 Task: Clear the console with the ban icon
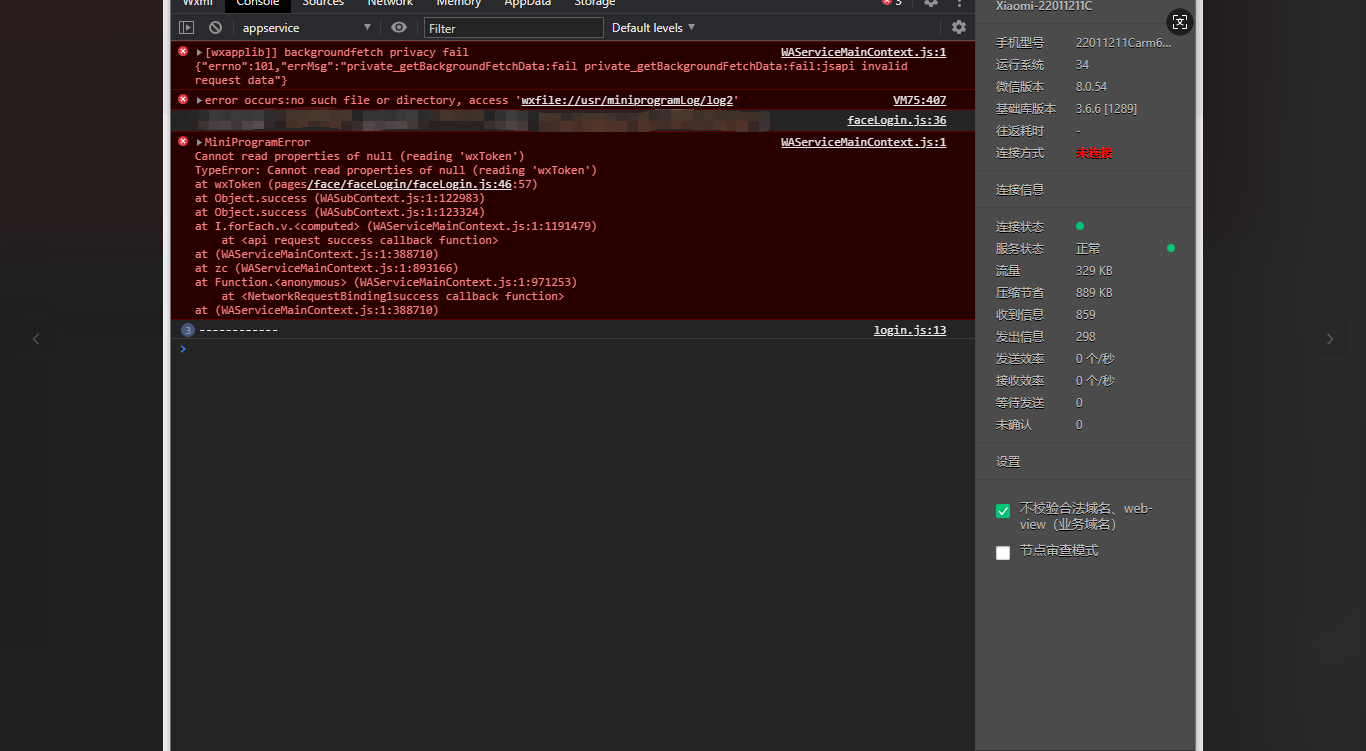click(215, 28)
